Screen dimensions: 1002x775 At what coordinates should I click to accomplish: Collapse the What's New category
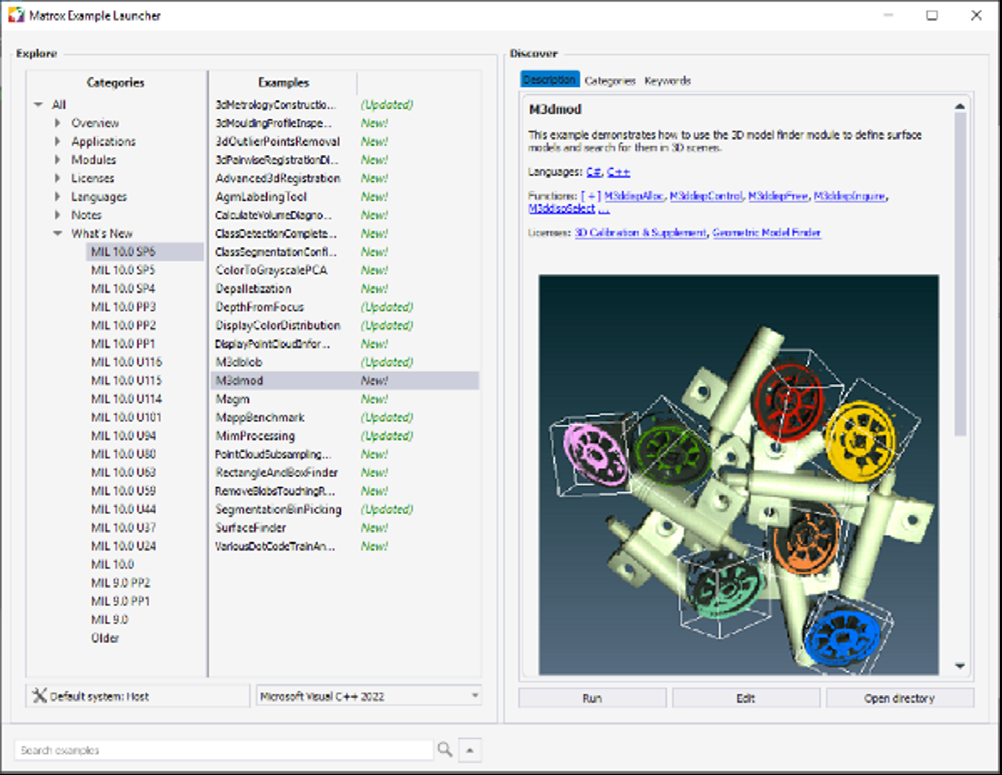click(x=58, y=234)
